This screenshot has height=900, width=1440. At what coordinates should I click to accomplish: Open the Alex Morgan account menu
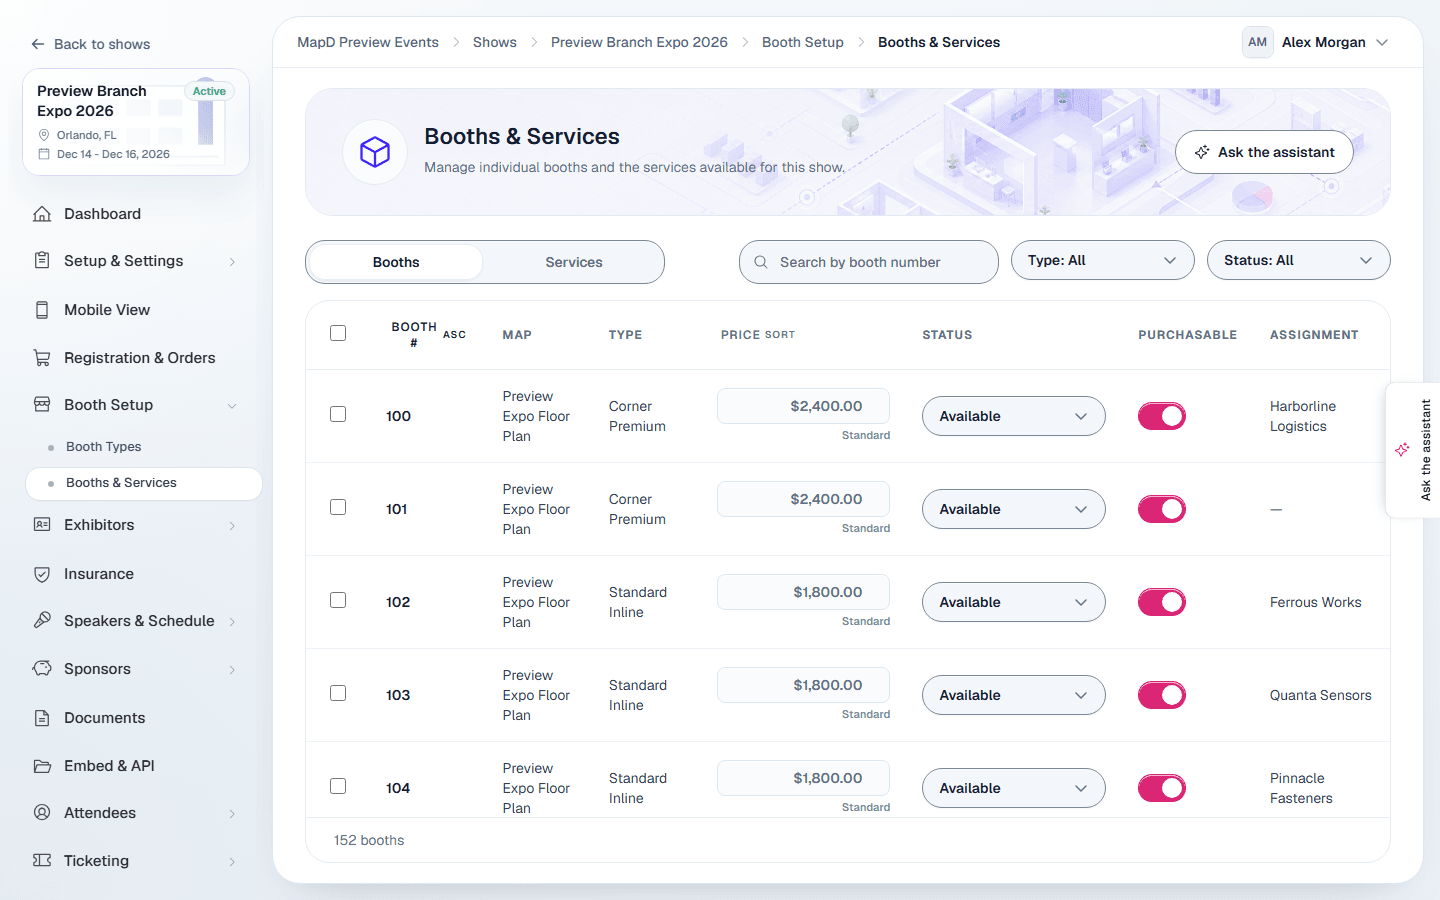tap(1316, 42)
